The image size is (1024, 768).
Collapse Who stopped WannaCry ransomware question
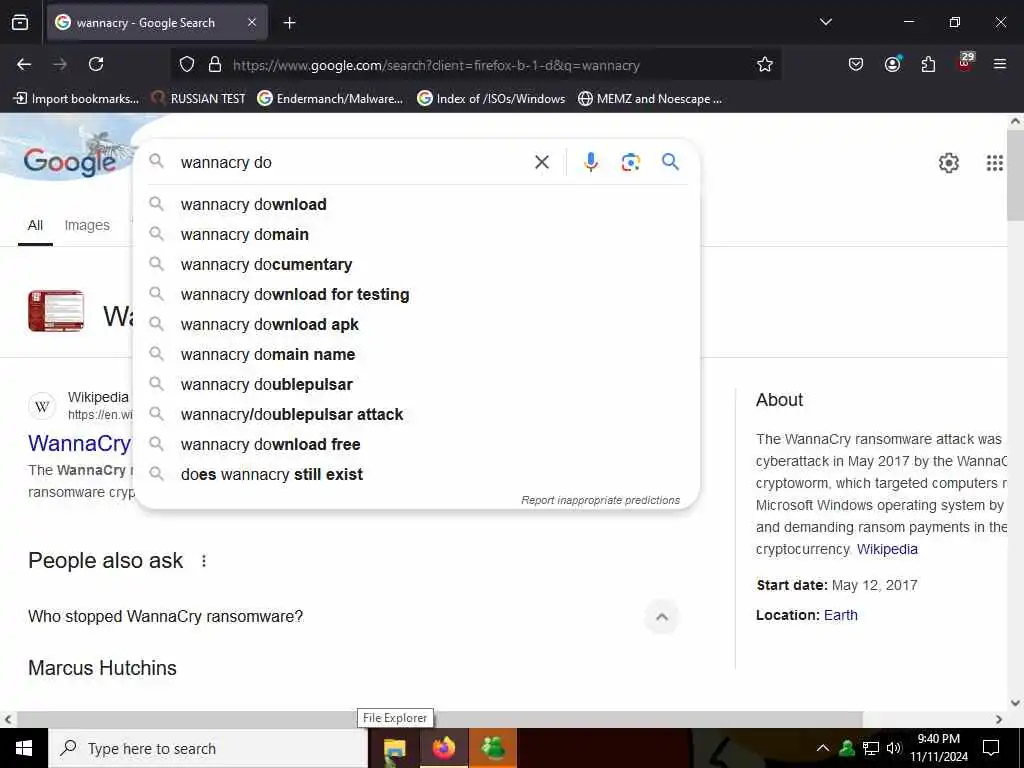[662, 616]
